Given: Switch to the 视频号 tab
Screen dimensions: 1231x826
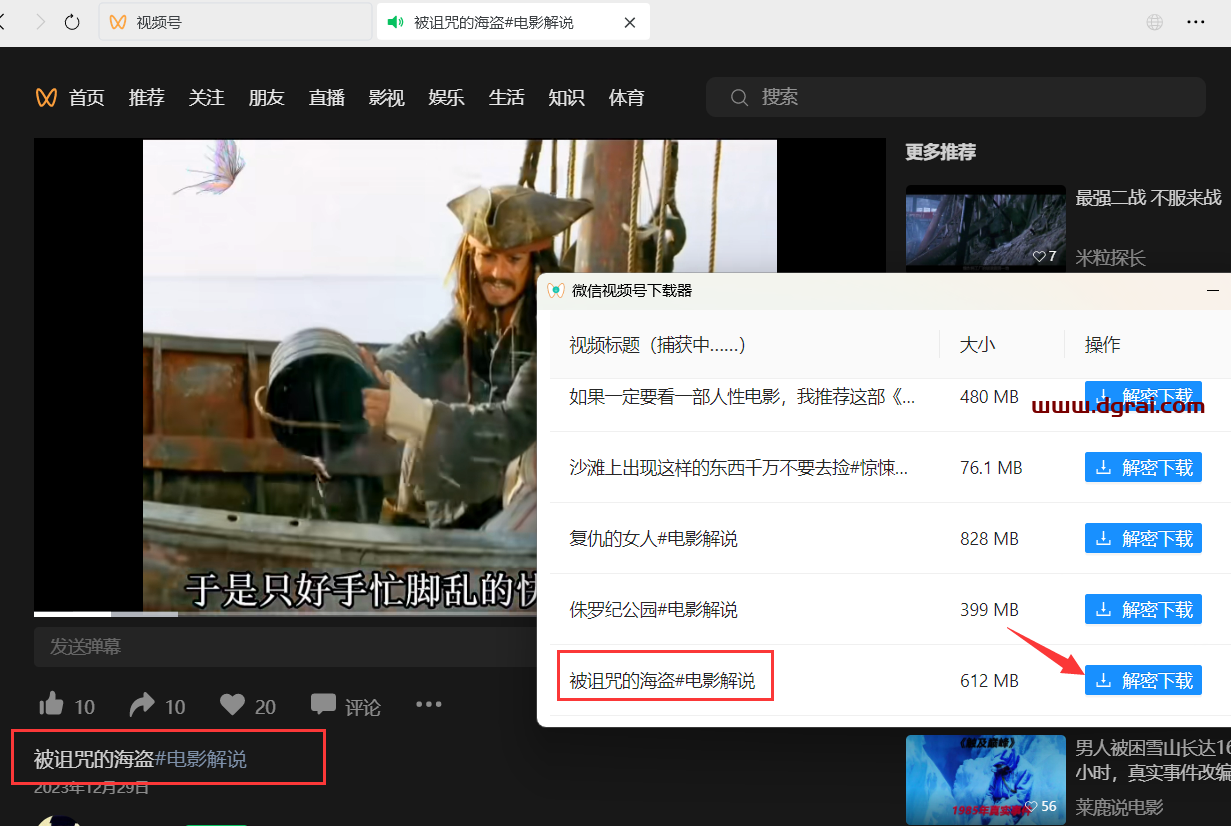Looking at the screenshot, I should tap(235, 22).
